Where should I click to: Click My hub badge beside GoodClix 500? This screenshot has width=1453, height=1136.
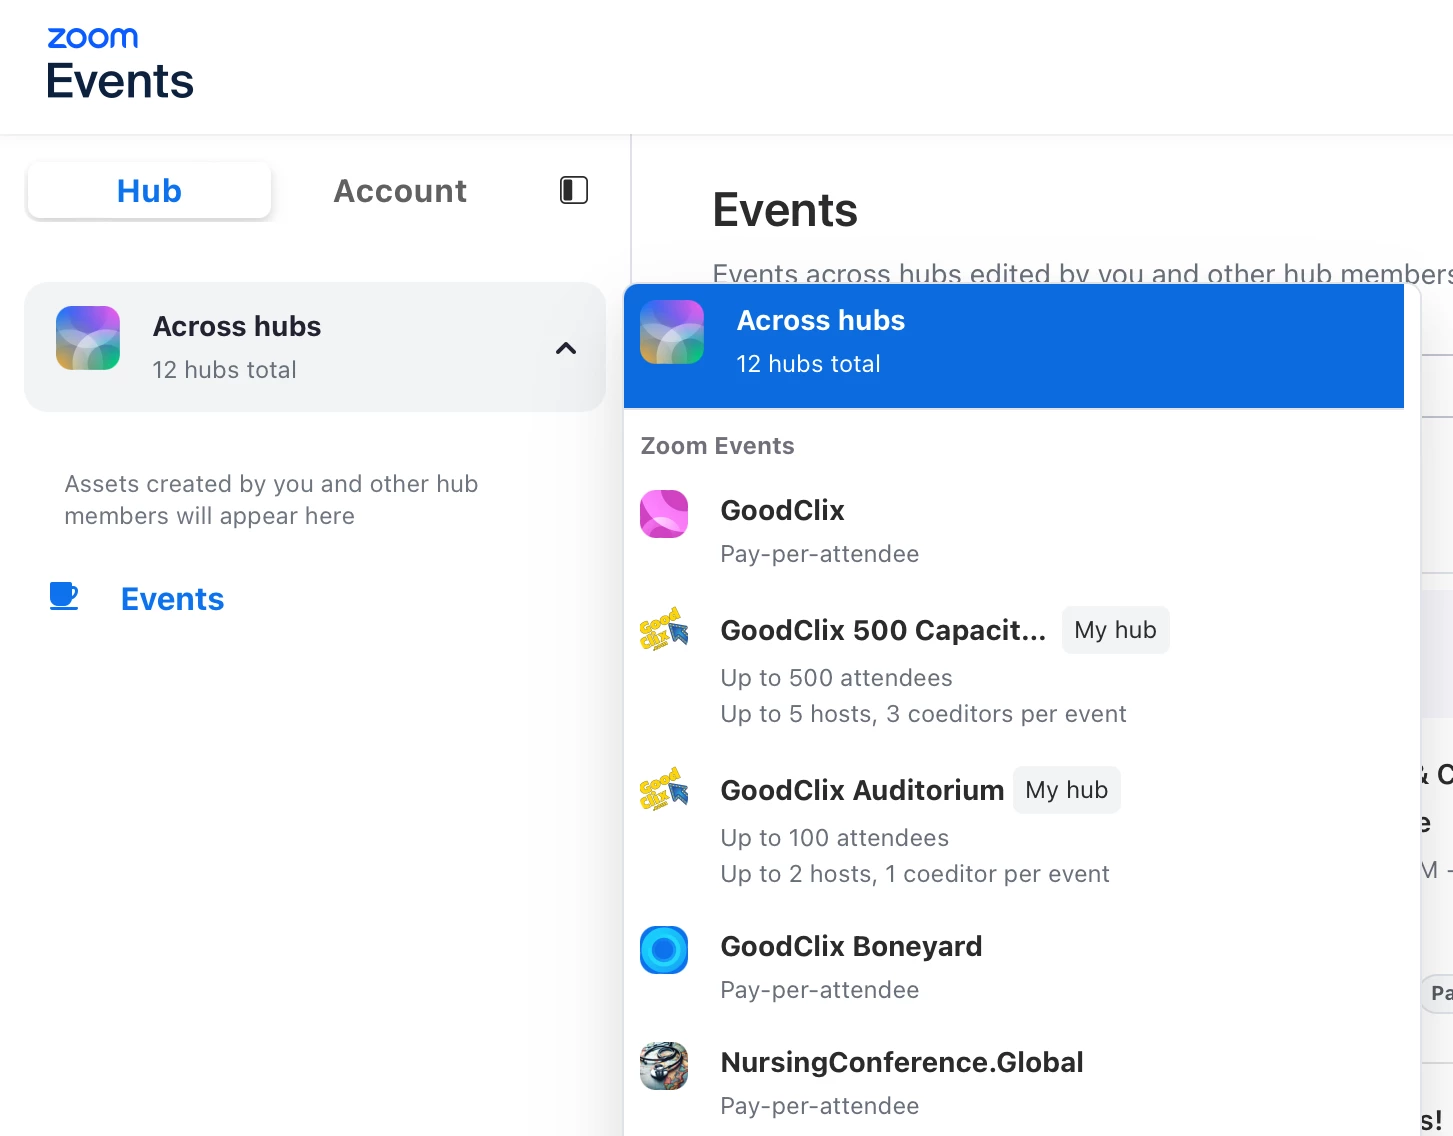point(1115,630)
